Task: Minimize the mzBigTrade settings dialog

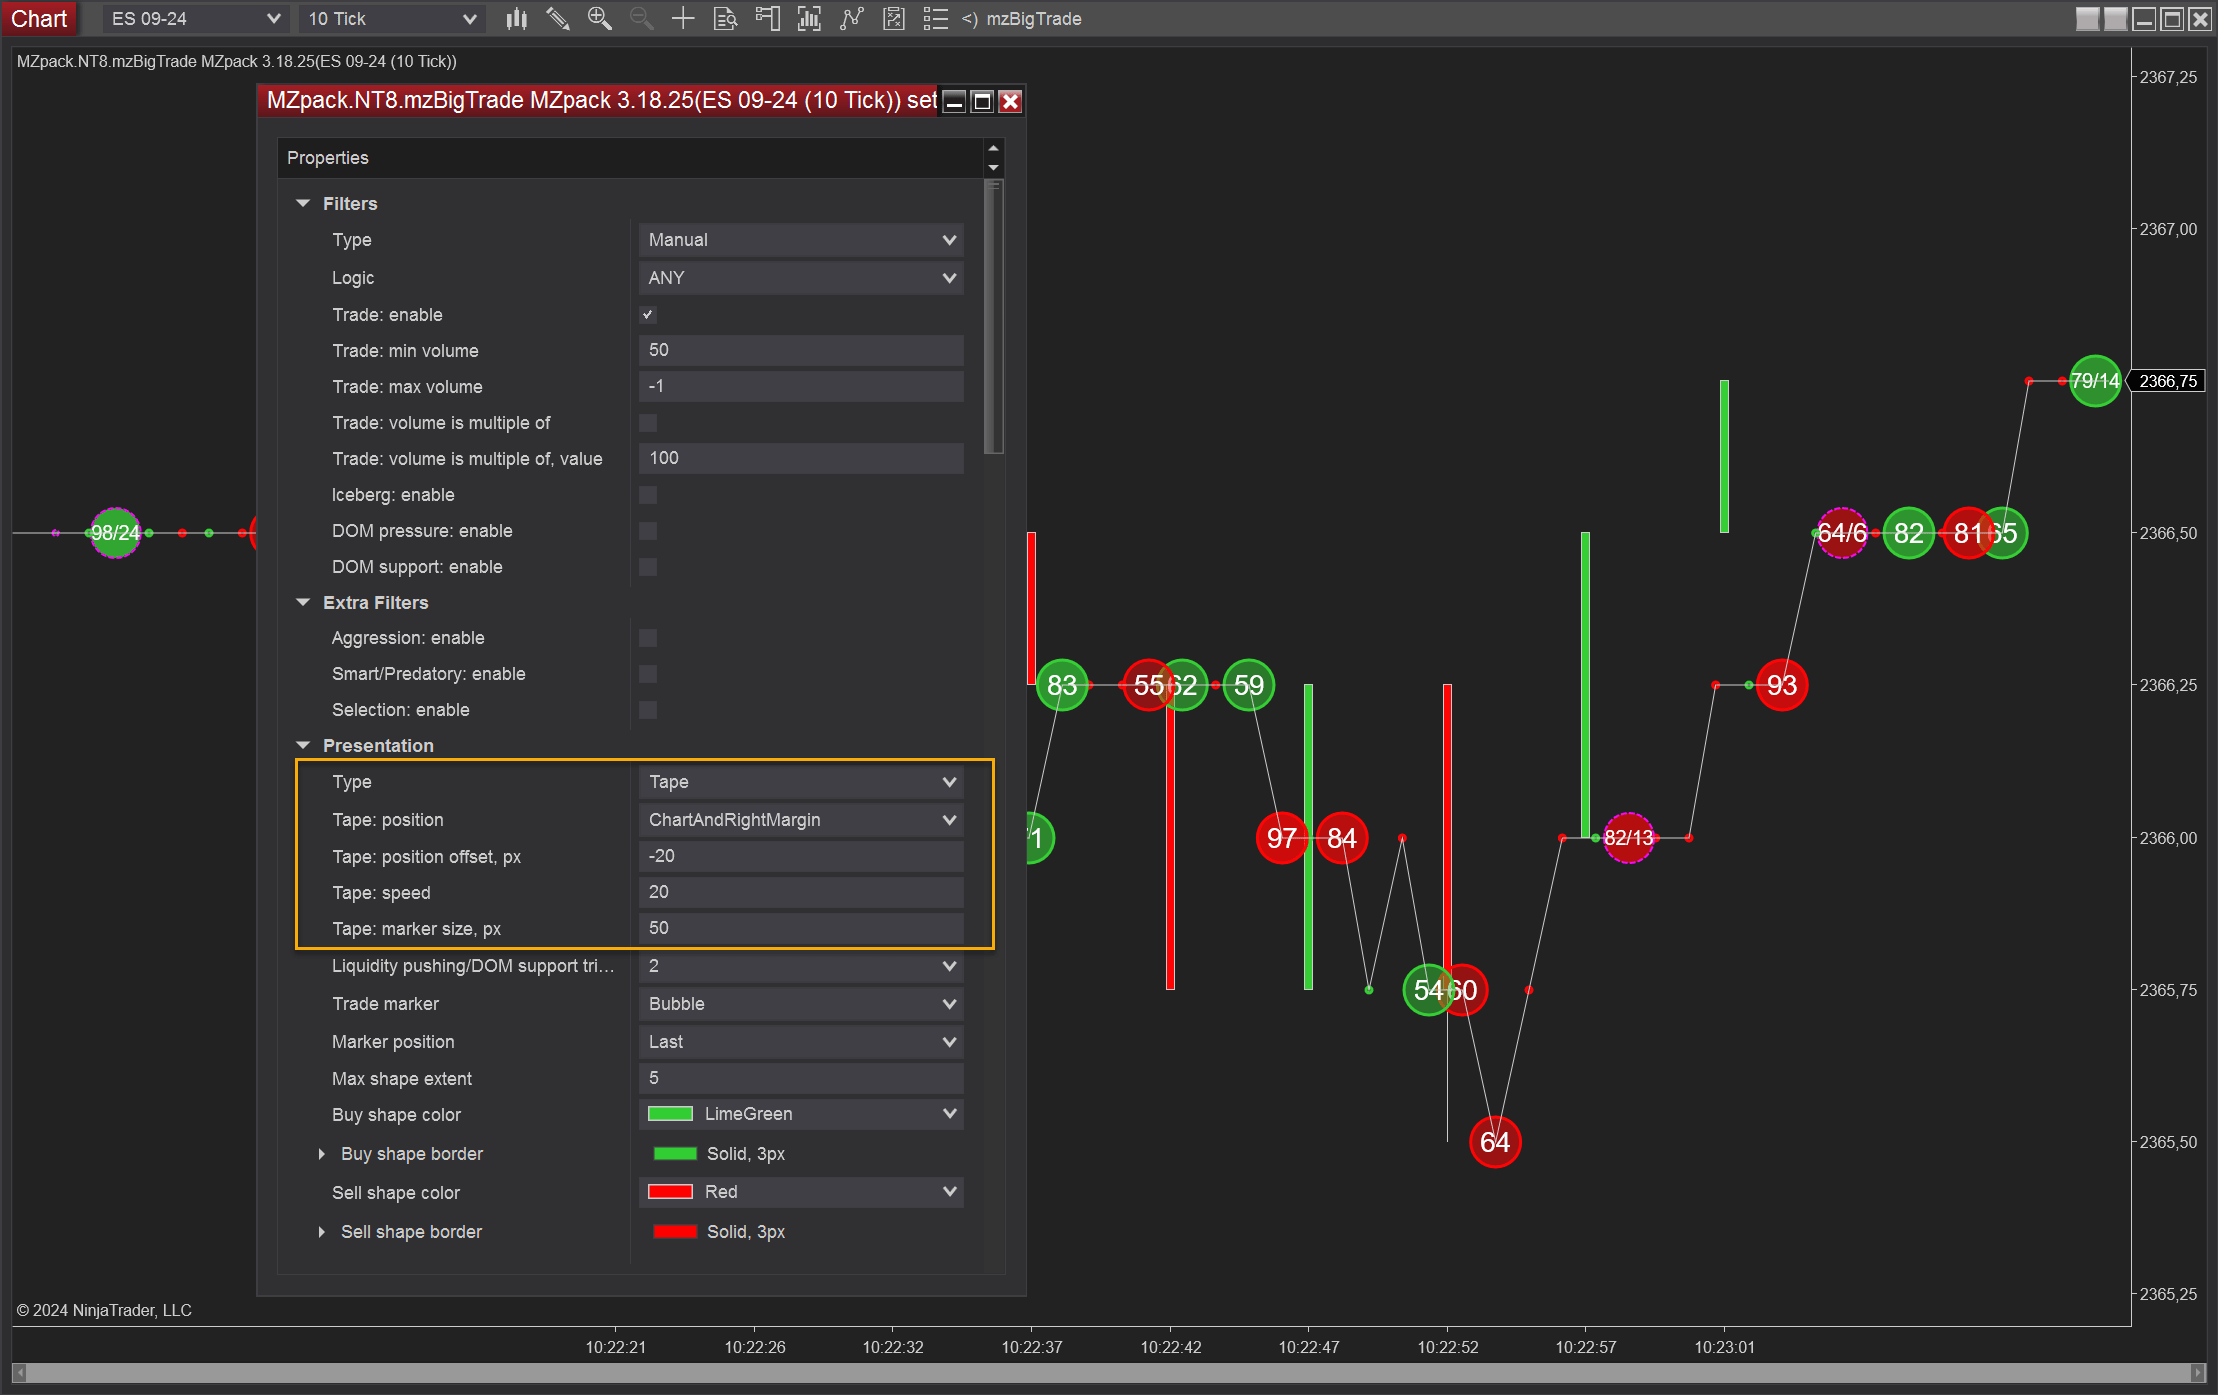Action: pos(954,101)
